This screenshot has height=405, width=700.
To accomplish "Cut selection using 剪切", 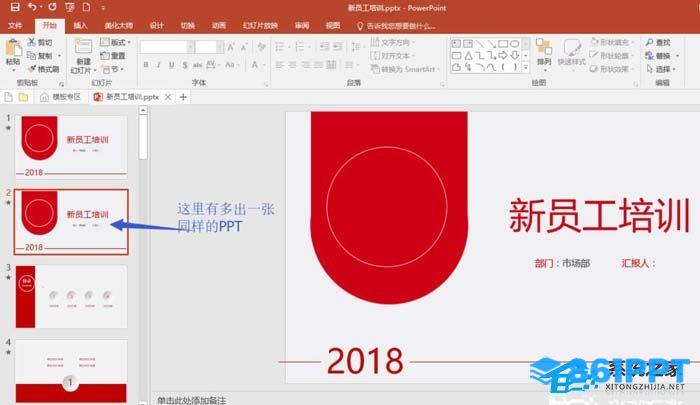I will point(40,42).
